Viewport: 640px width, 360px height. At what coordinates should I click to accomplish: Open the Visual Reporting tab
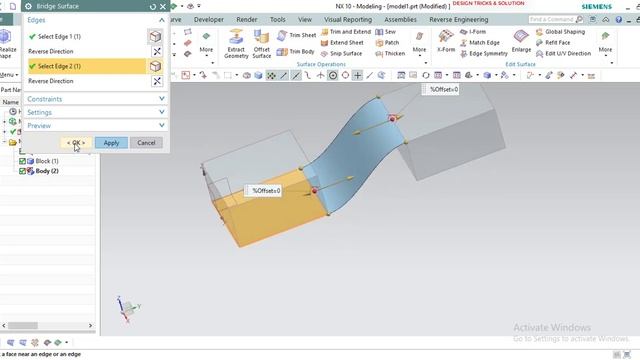point(348,20)
